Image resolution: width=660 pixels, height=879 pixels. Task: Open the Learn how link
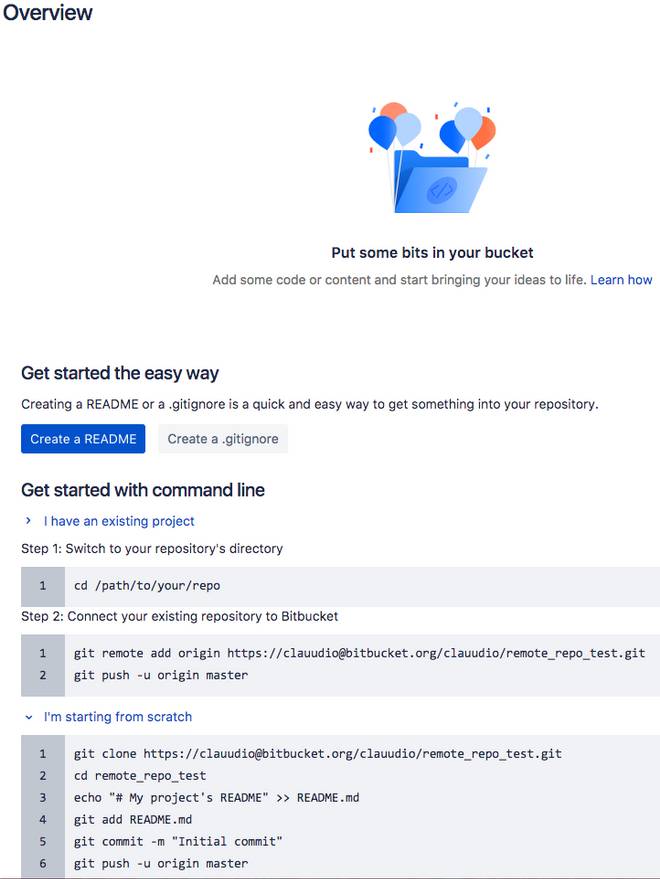coord(621,280)
